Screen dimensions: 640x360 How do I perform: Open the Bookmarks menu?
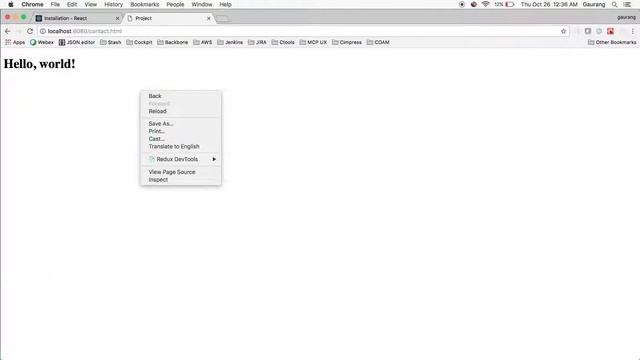[144, 4]
